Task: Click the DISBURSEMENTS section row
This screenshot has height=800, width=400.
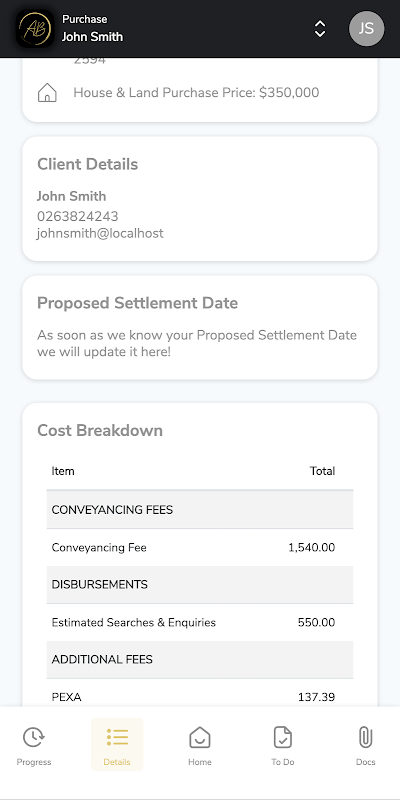Action: [x=200, y=585]
